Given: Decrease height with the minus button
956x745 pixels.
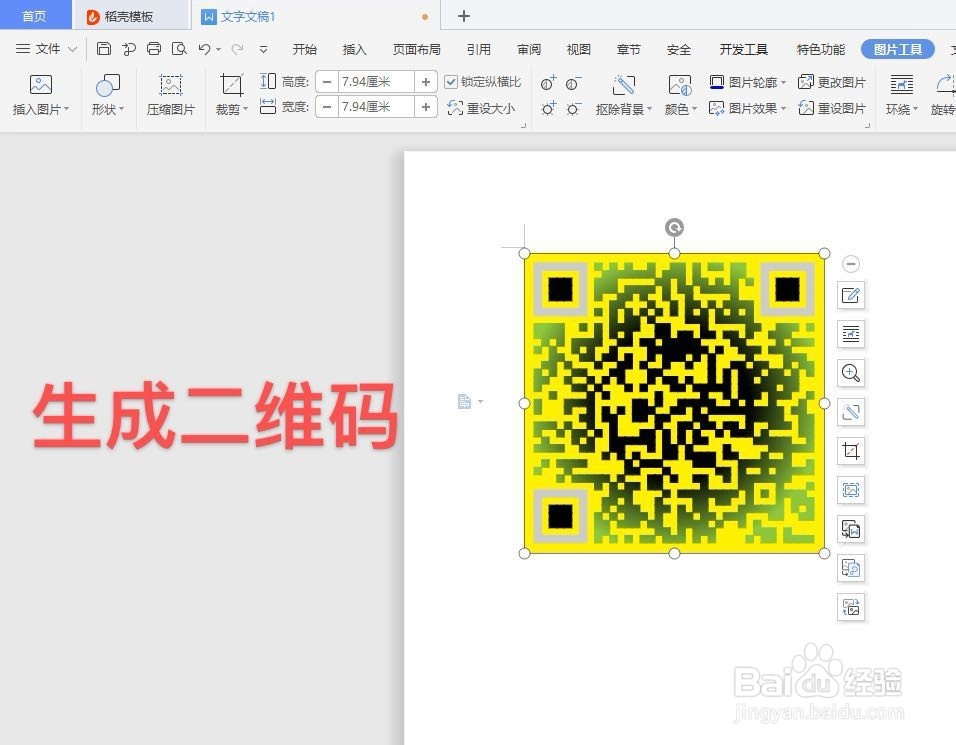Looking at the screenshot, I should click(x=327, y=82).
